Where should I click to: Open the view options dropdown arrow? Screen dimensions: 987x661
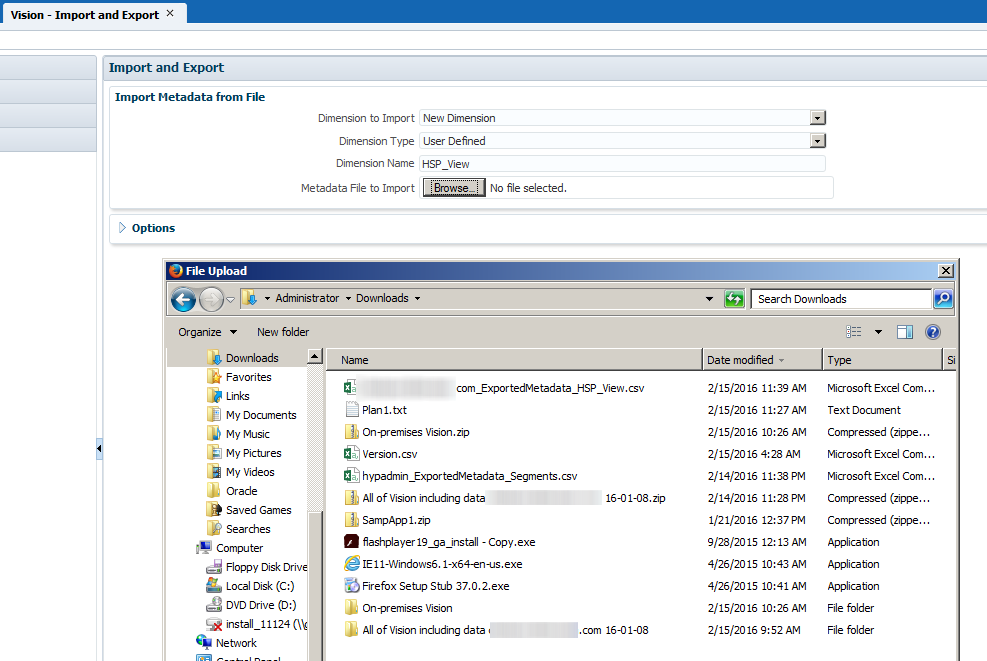tap(878, 332)
